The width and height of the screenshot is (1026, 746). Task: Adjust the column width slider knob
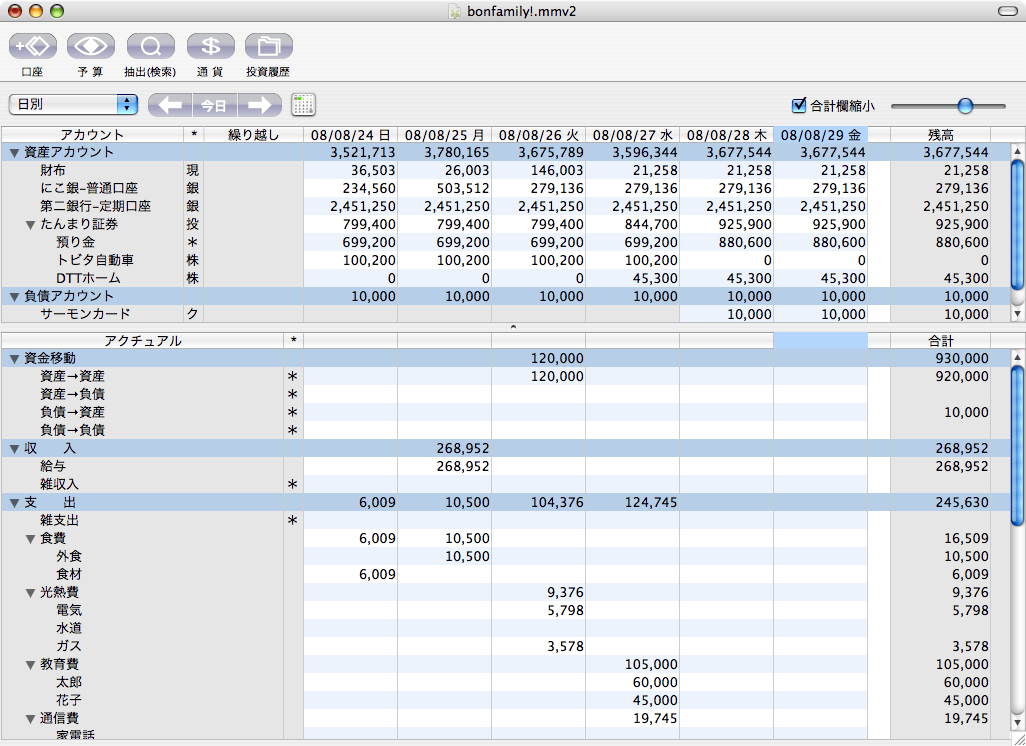click(x=965, y=105)
